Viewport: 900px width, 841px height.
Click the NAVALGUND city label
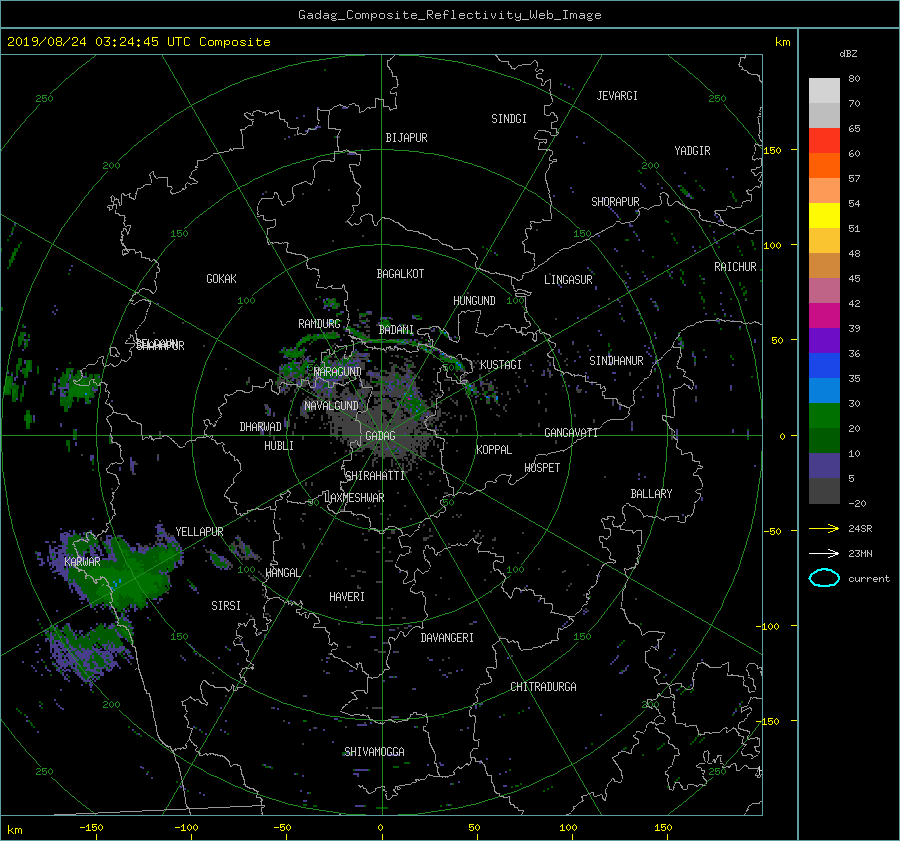tap(331, 406)
